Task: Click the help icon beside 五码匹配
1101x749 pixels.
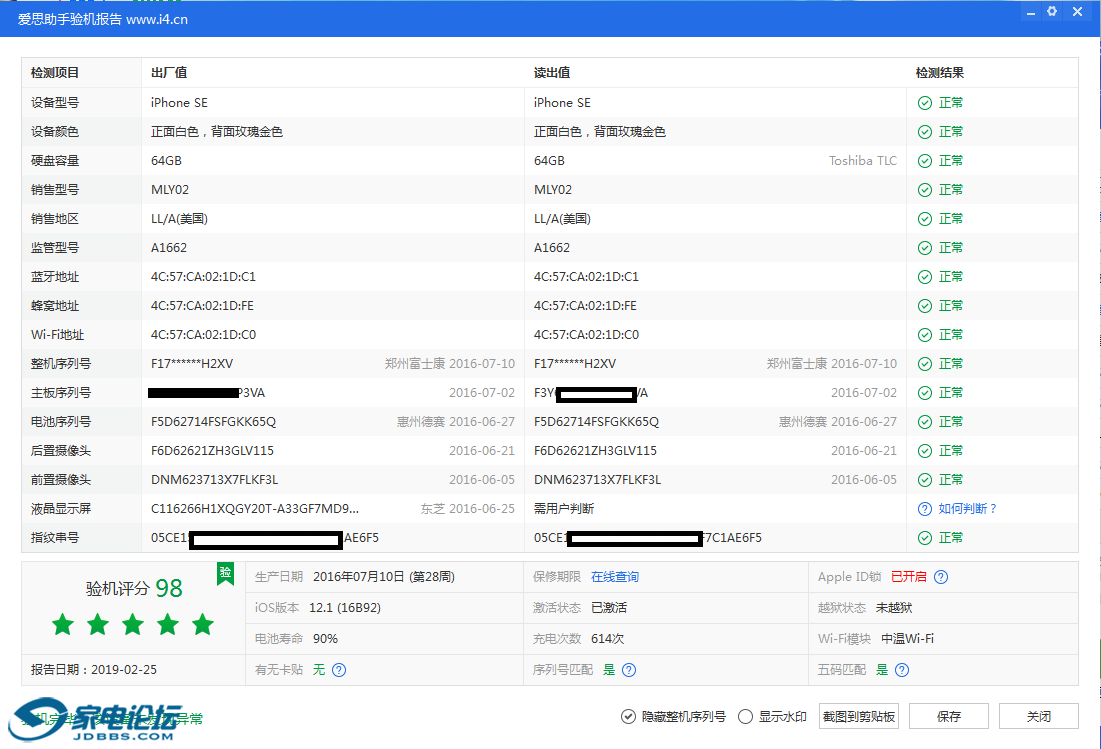Action: 902,670
